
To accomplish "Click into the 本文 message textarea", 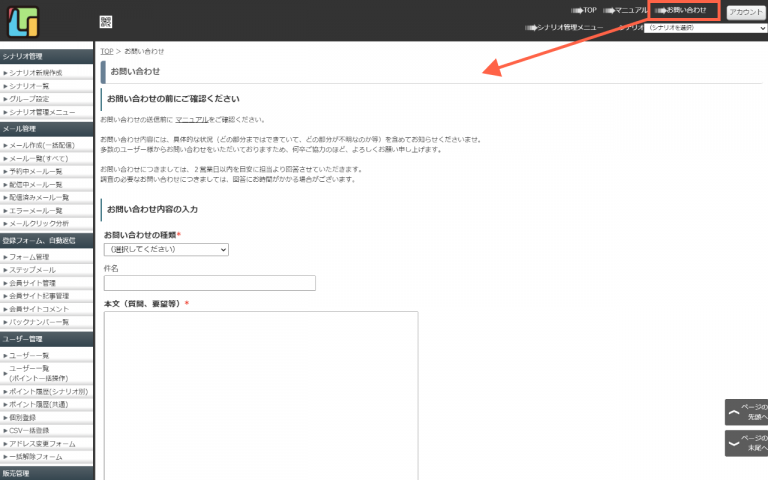I will 260,395.
